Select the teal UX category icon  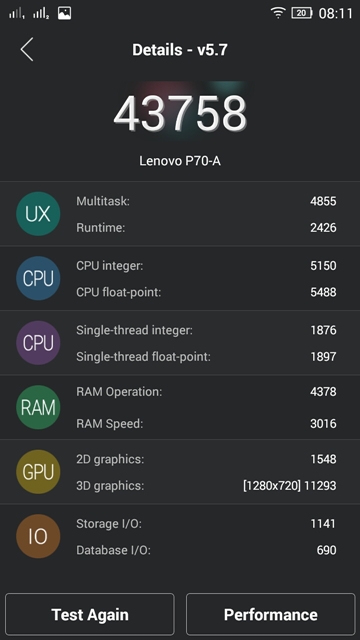(x=38, y=213)
